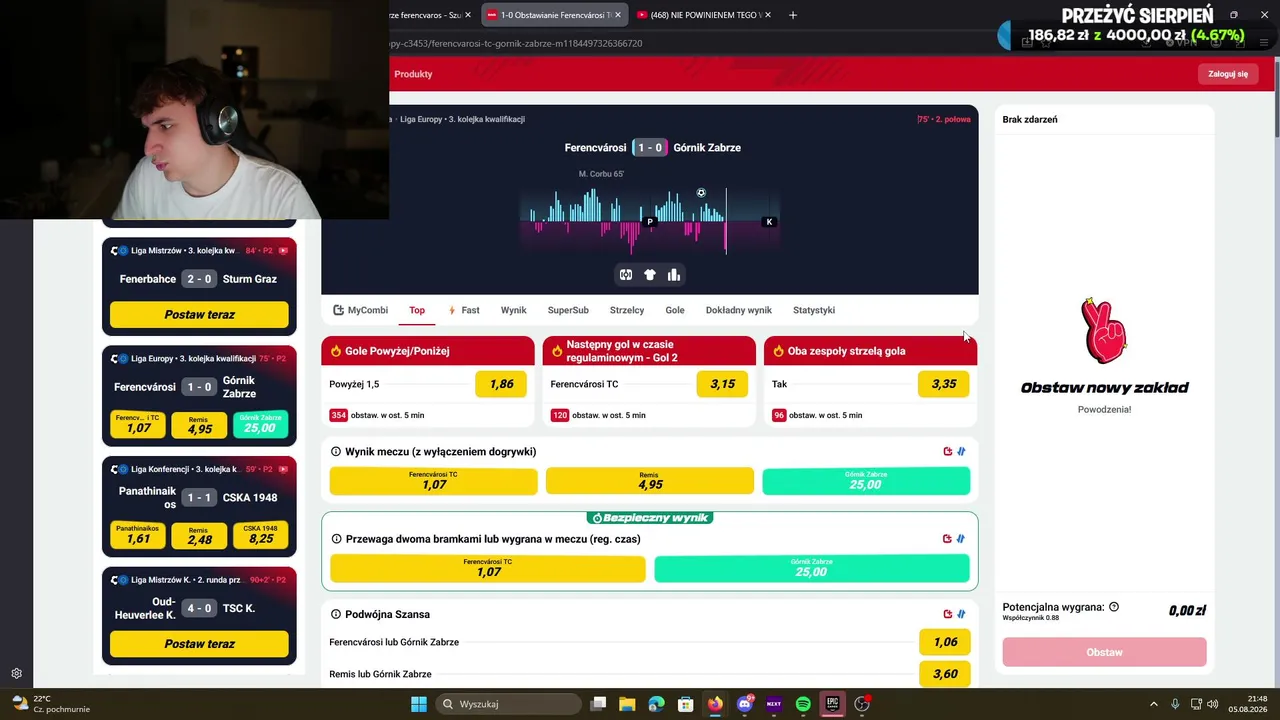
Task: Open File Explorer from the taskbar
Action: (x=627, y=704)
